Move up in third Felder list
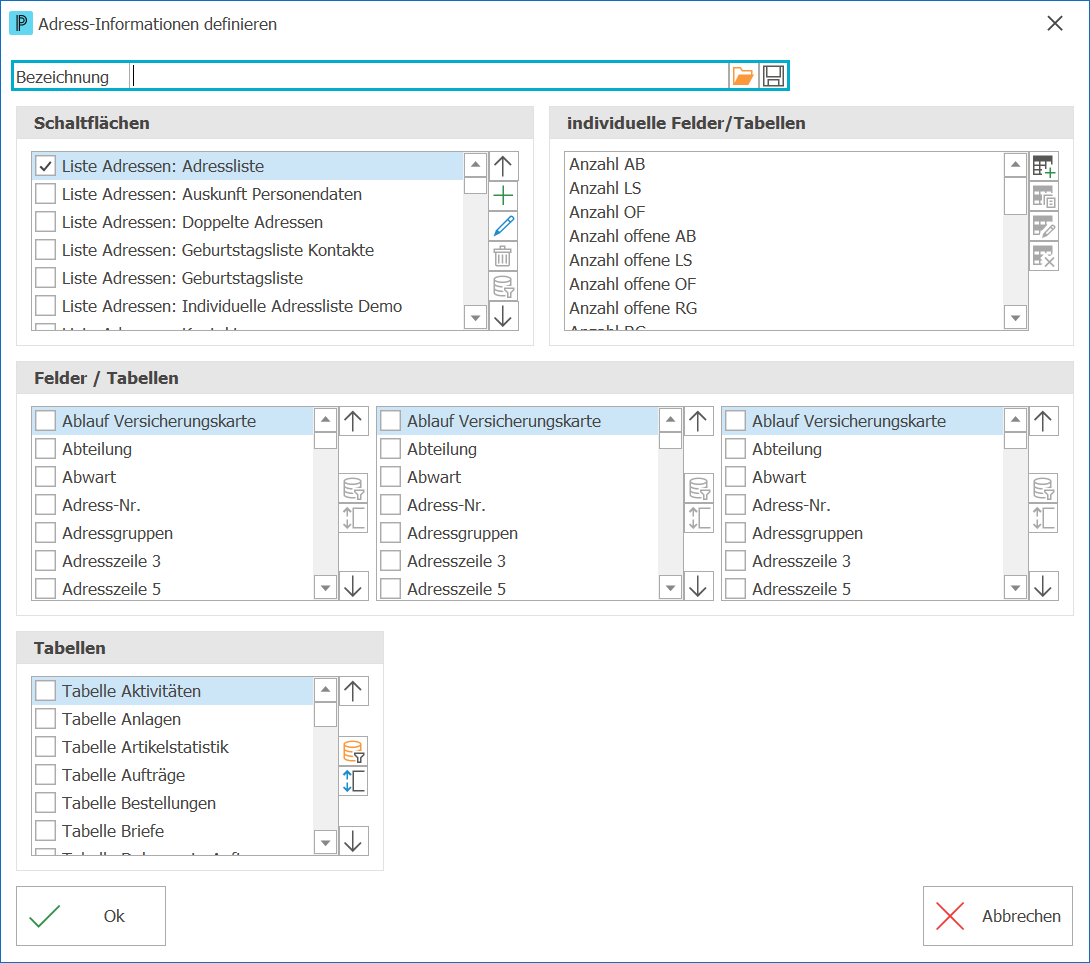 coord(1043,421)
